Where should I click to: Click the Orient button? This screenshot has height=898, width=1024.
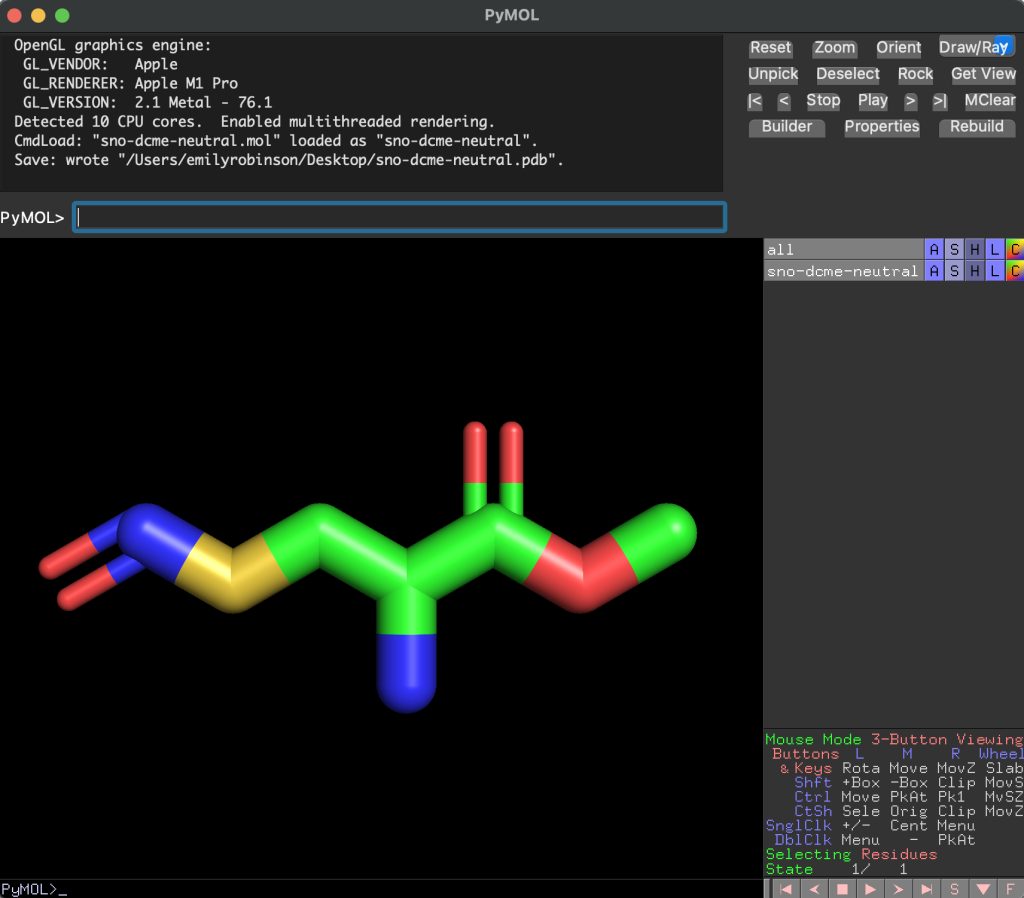[898, 48]
